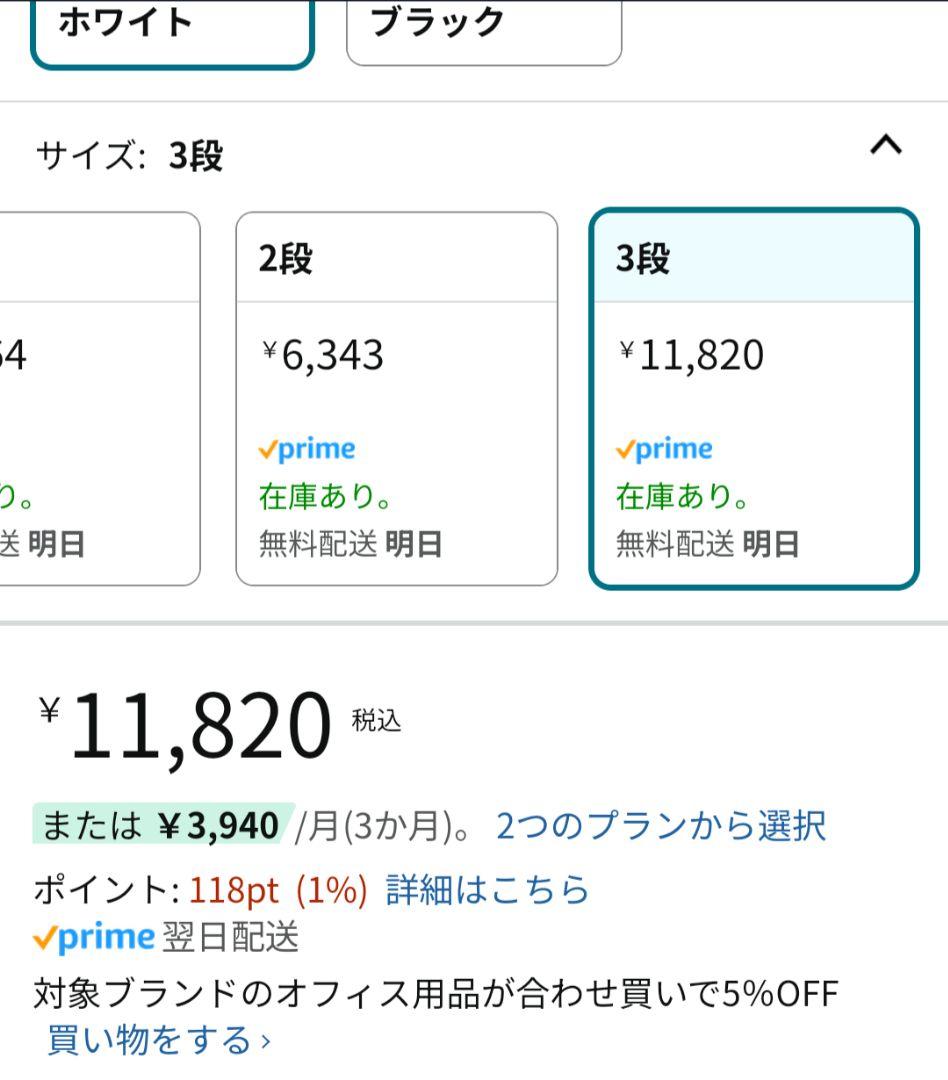Click the Prime badge on the 3段 card
Image resolution: width=948 pixels, height=1080 pixels.
point(666,448)
